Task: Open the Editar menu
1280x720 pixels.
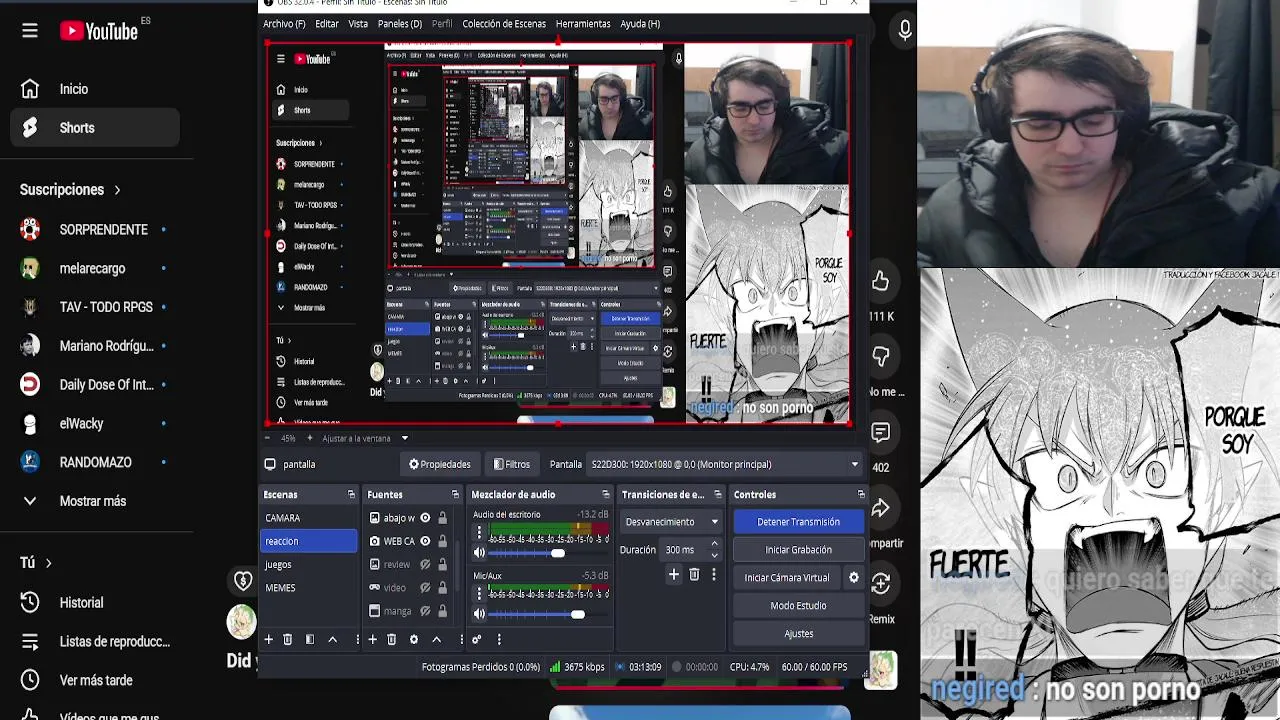Action: [327, 23]
